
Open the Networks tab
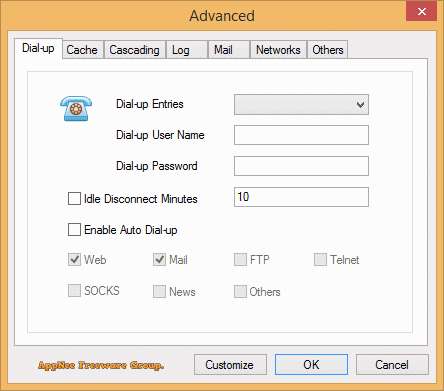pos(278,50)
